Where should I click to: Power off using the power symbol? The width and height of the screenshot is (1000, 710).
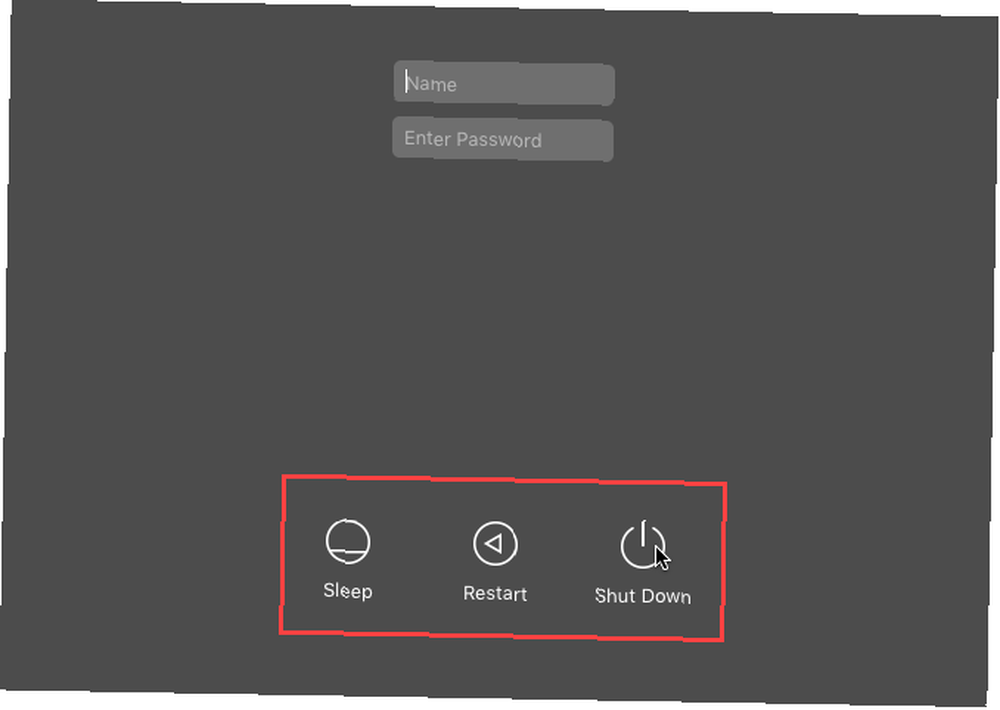click(x=643, y=545)
